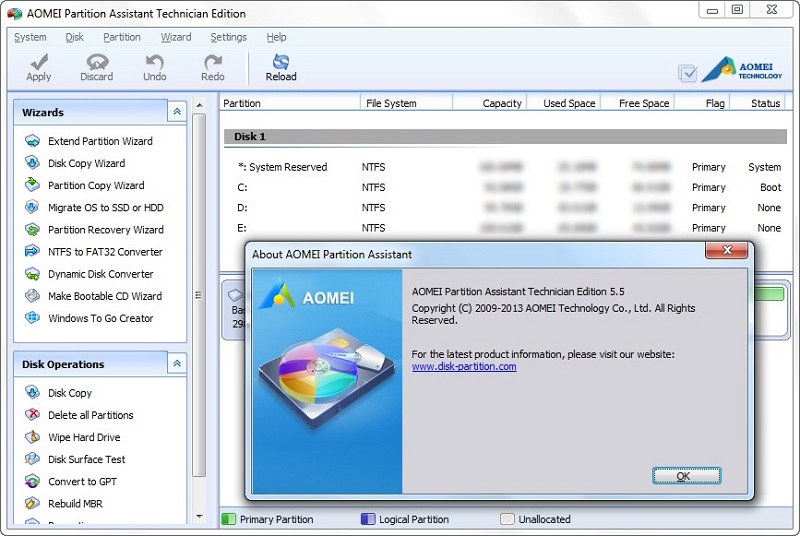Click the File System column header
This screenshot has width=800, height=536.
406,103
